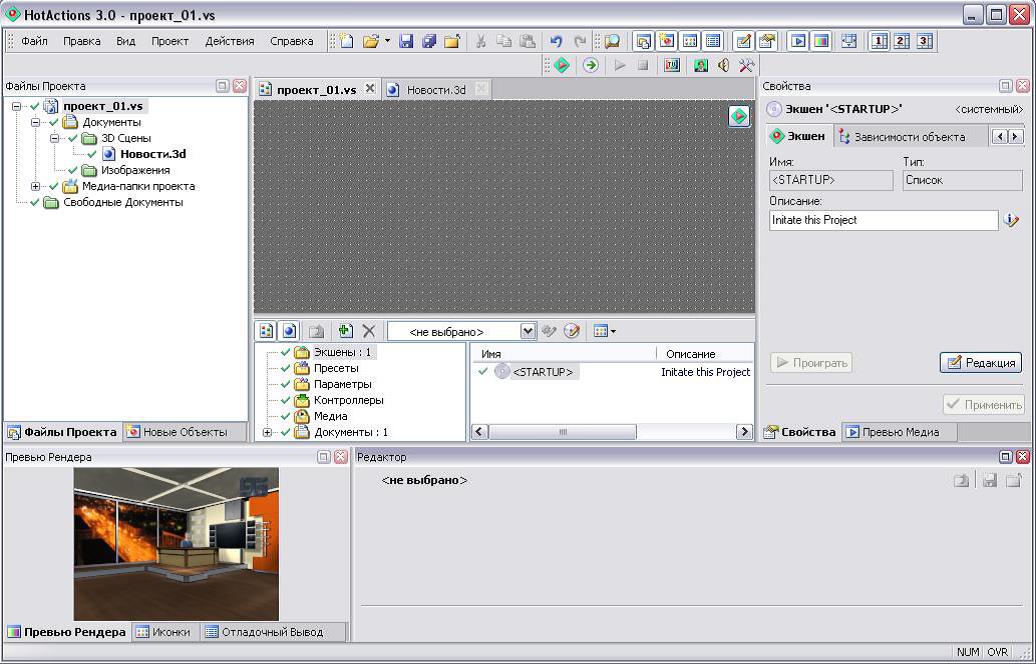Click the Undo arrow in toolbar

point(556,41)
